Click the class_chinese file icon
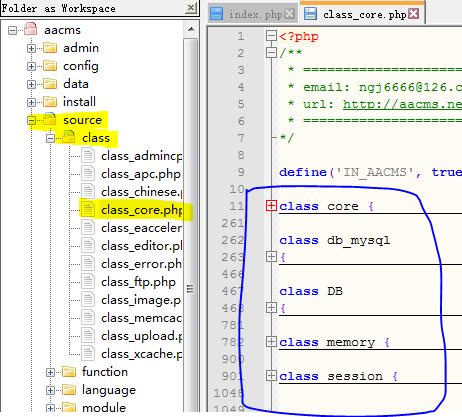The height and width of the screenshot is (417, 462). 88,192
